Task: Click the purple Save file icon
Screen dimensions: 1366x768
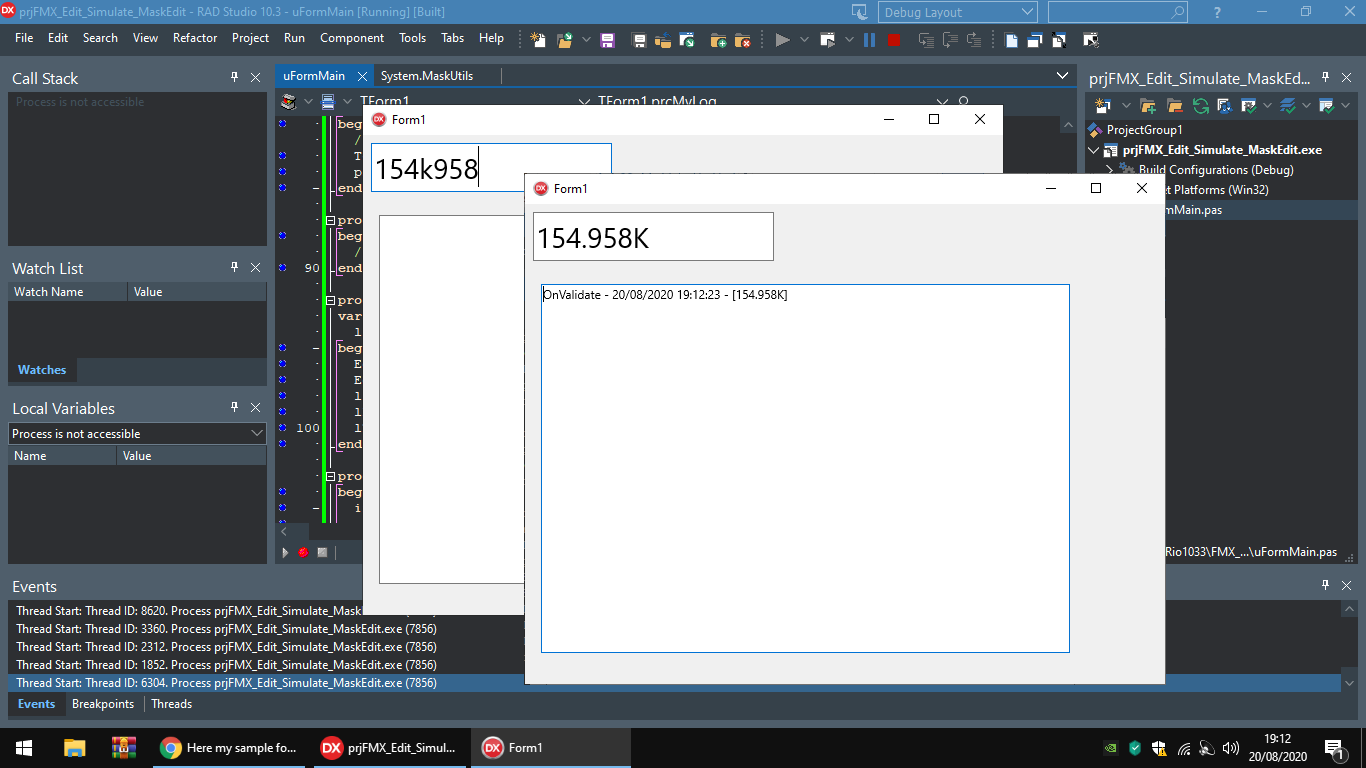Action: [607, 40]
